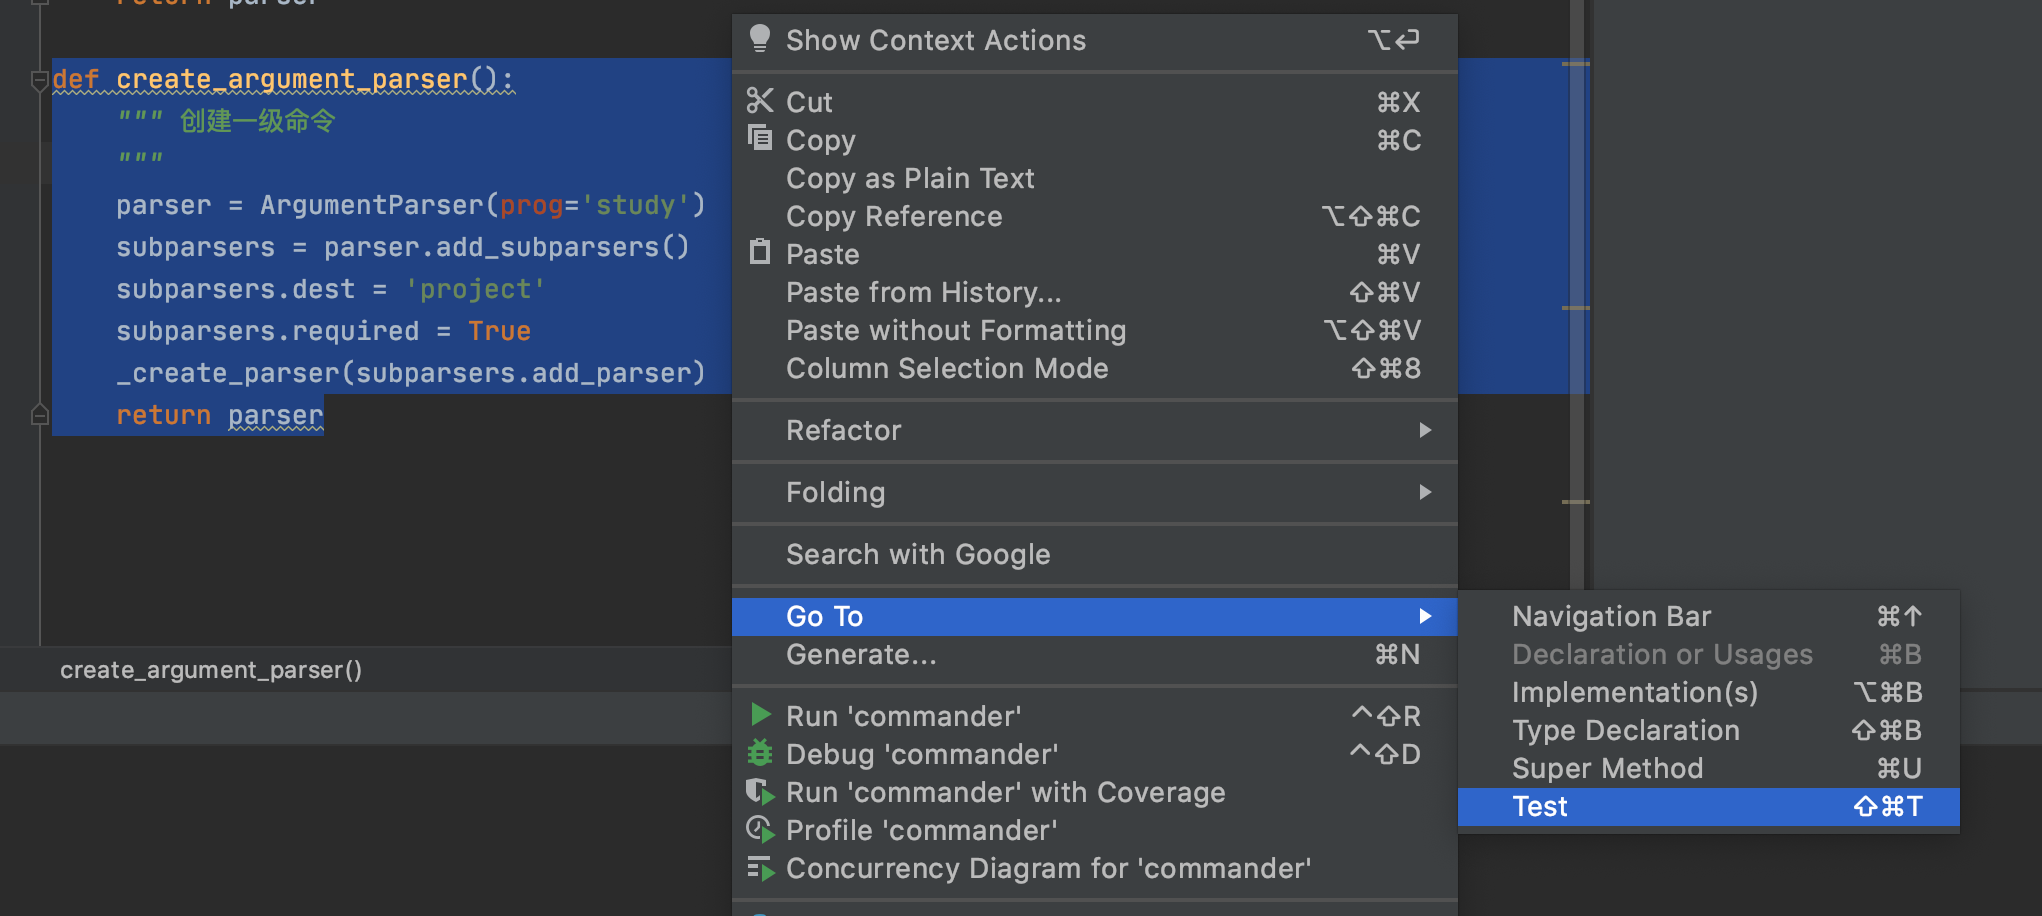This screenshot has height=916, width=2042.
Task: Click ArgumentParser in code
Action: [x=372, y=205]
